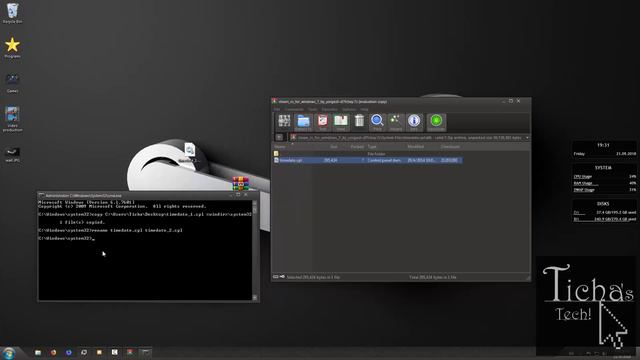Switch to Command Prompt via its taskbar button
Image resolution: width=640 pixels, height=360 pixels.
click(x=145, y=352)
